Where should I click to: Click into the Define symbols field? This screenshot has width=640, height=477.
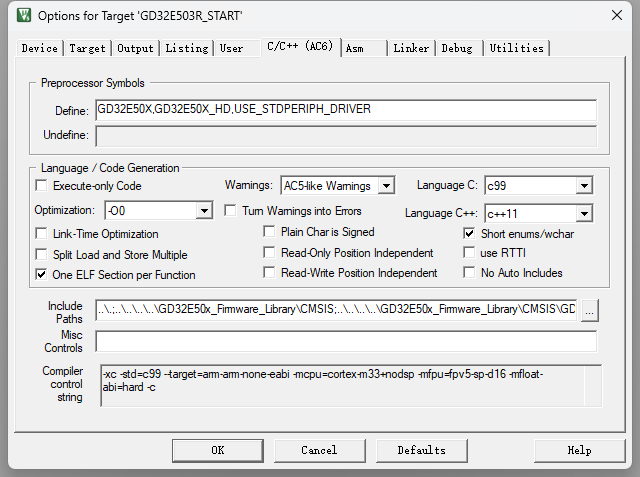click(x=346, y=110)
